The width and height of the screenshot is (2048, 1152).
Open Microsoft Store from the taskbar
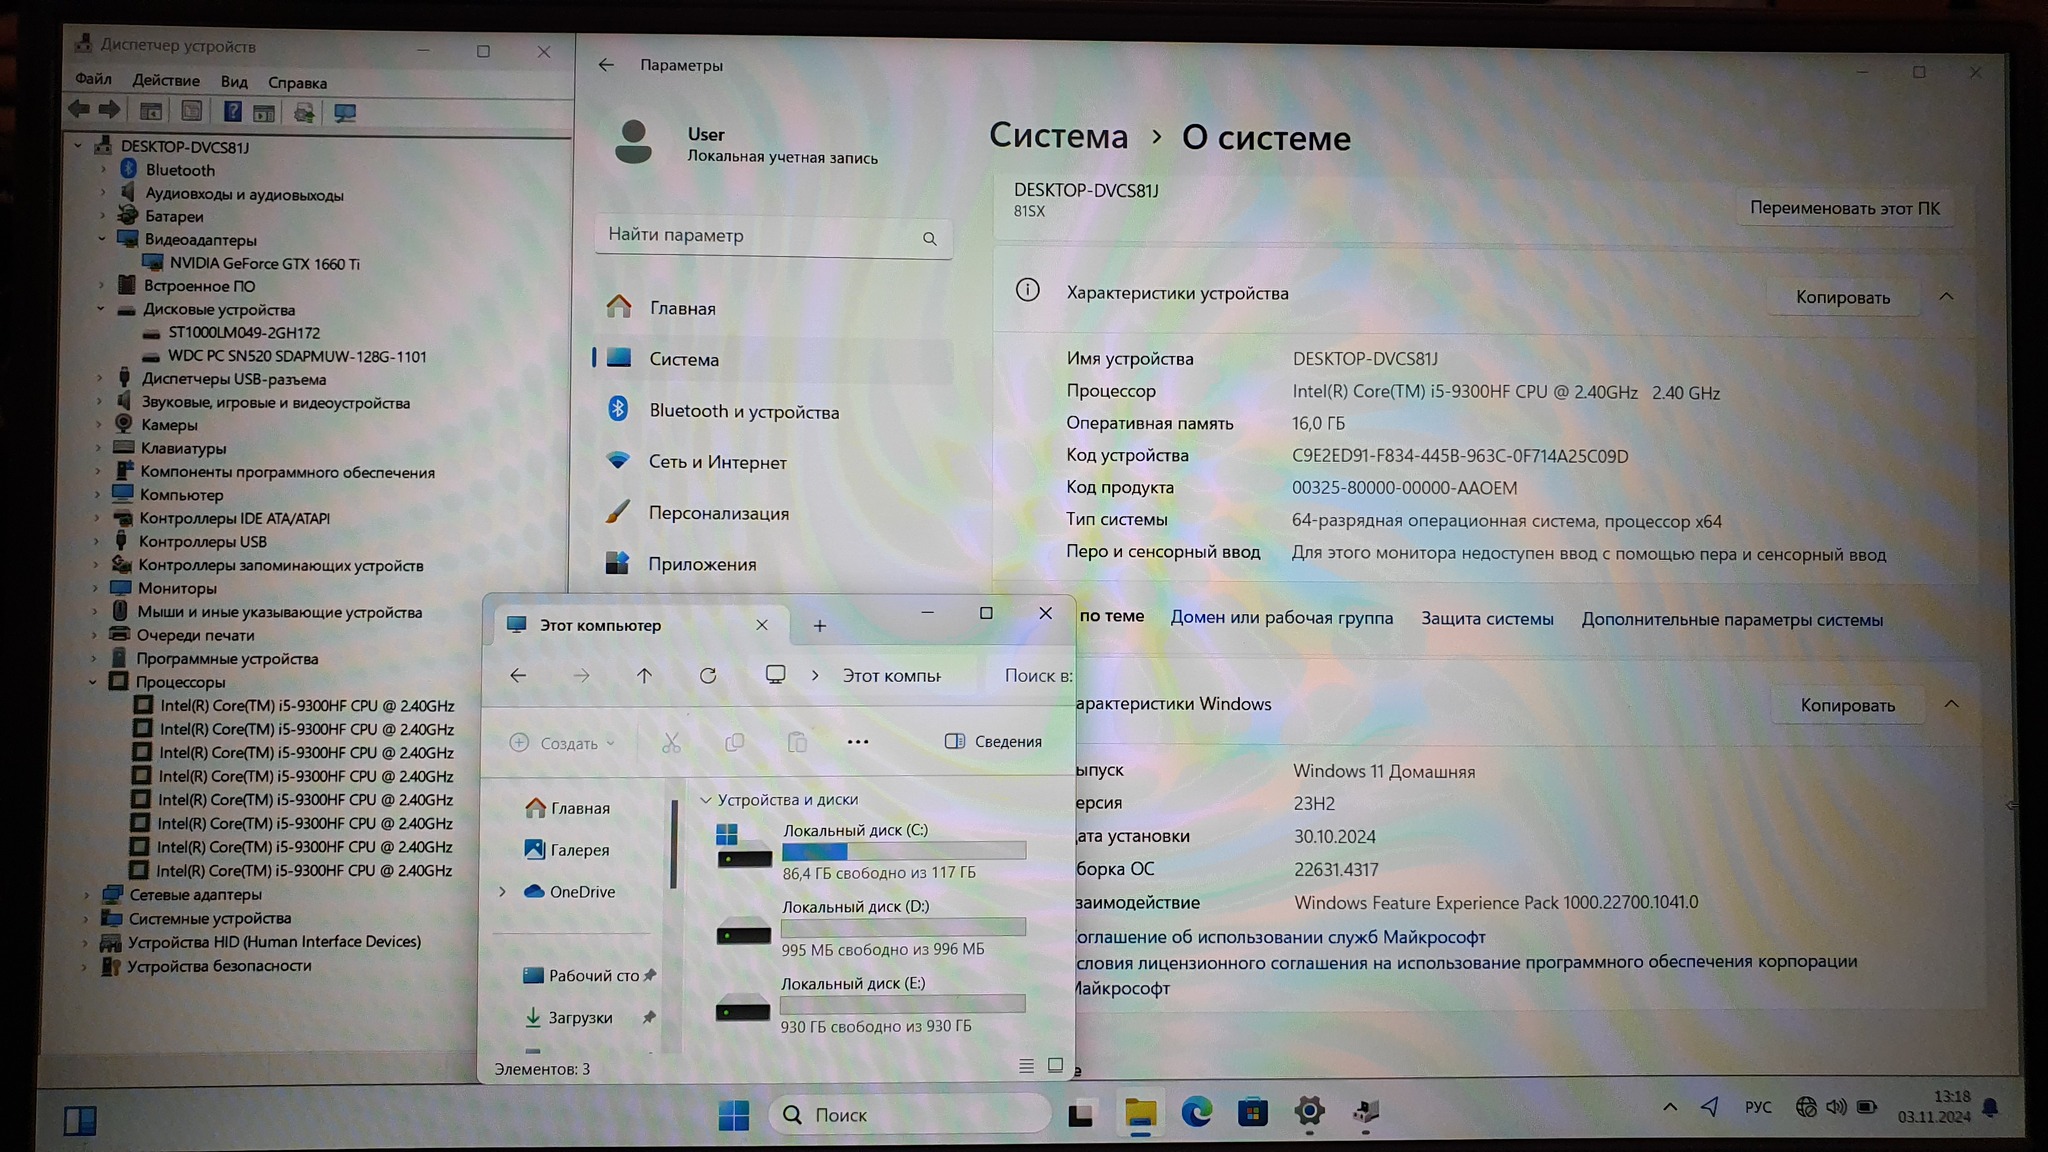[1252, 1112]
